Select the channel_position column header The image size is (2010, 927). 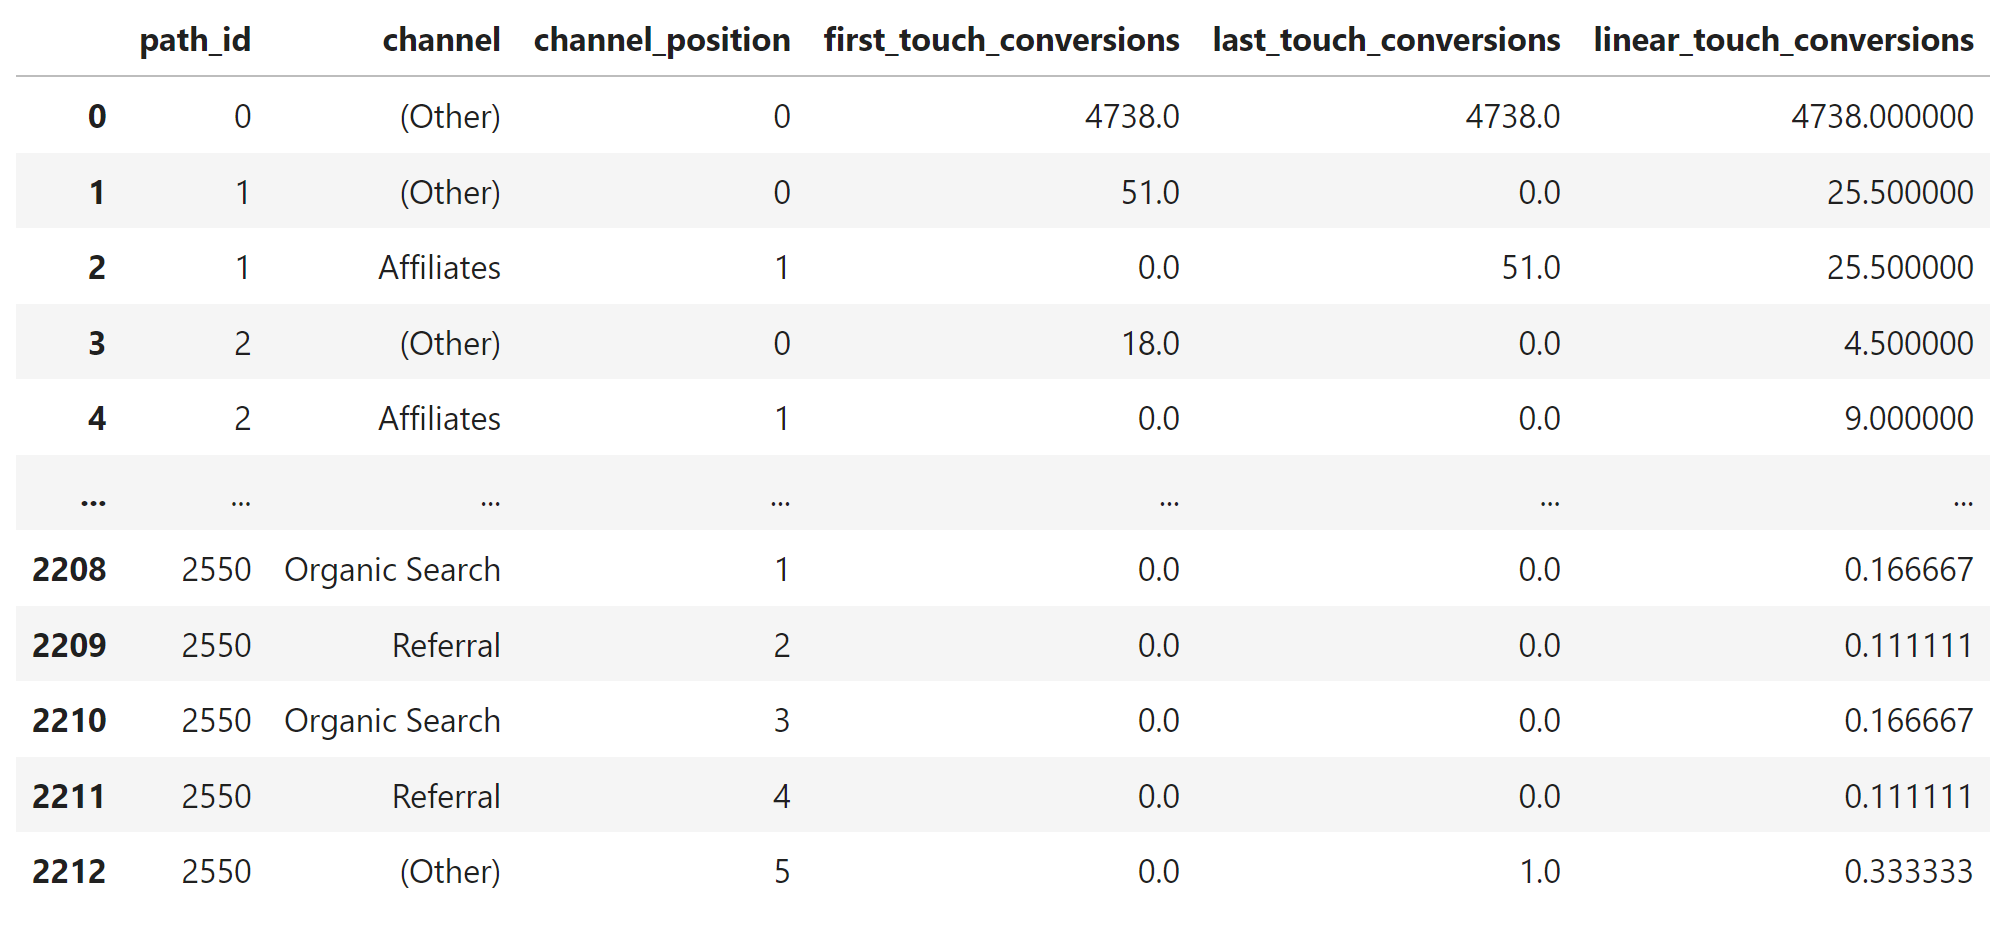click(662, 40)
